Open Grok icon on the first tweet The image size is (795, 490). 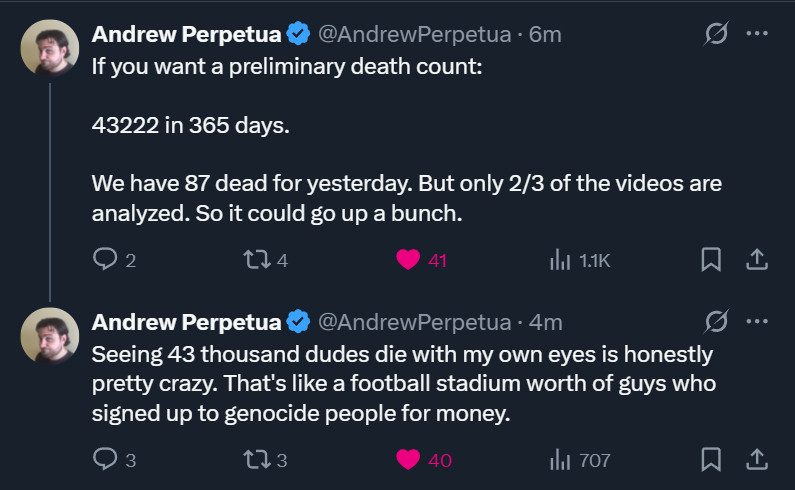tap(716, 34)
